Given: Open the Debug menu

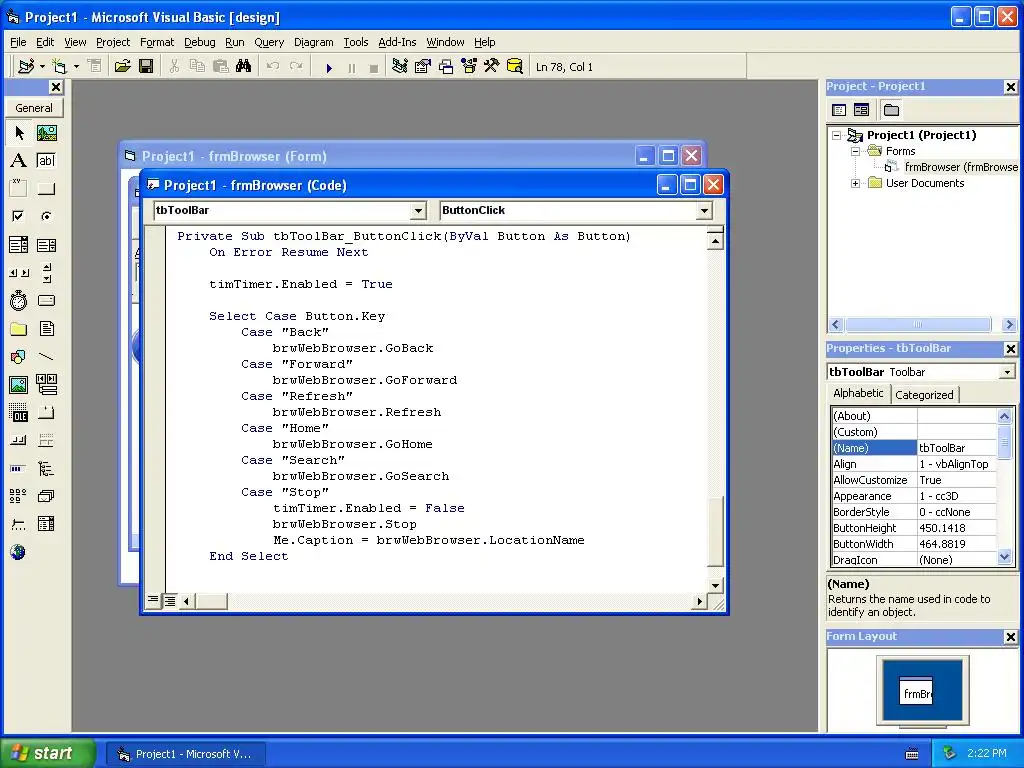Looking at the screenshot, I should [x=200, y=42].
